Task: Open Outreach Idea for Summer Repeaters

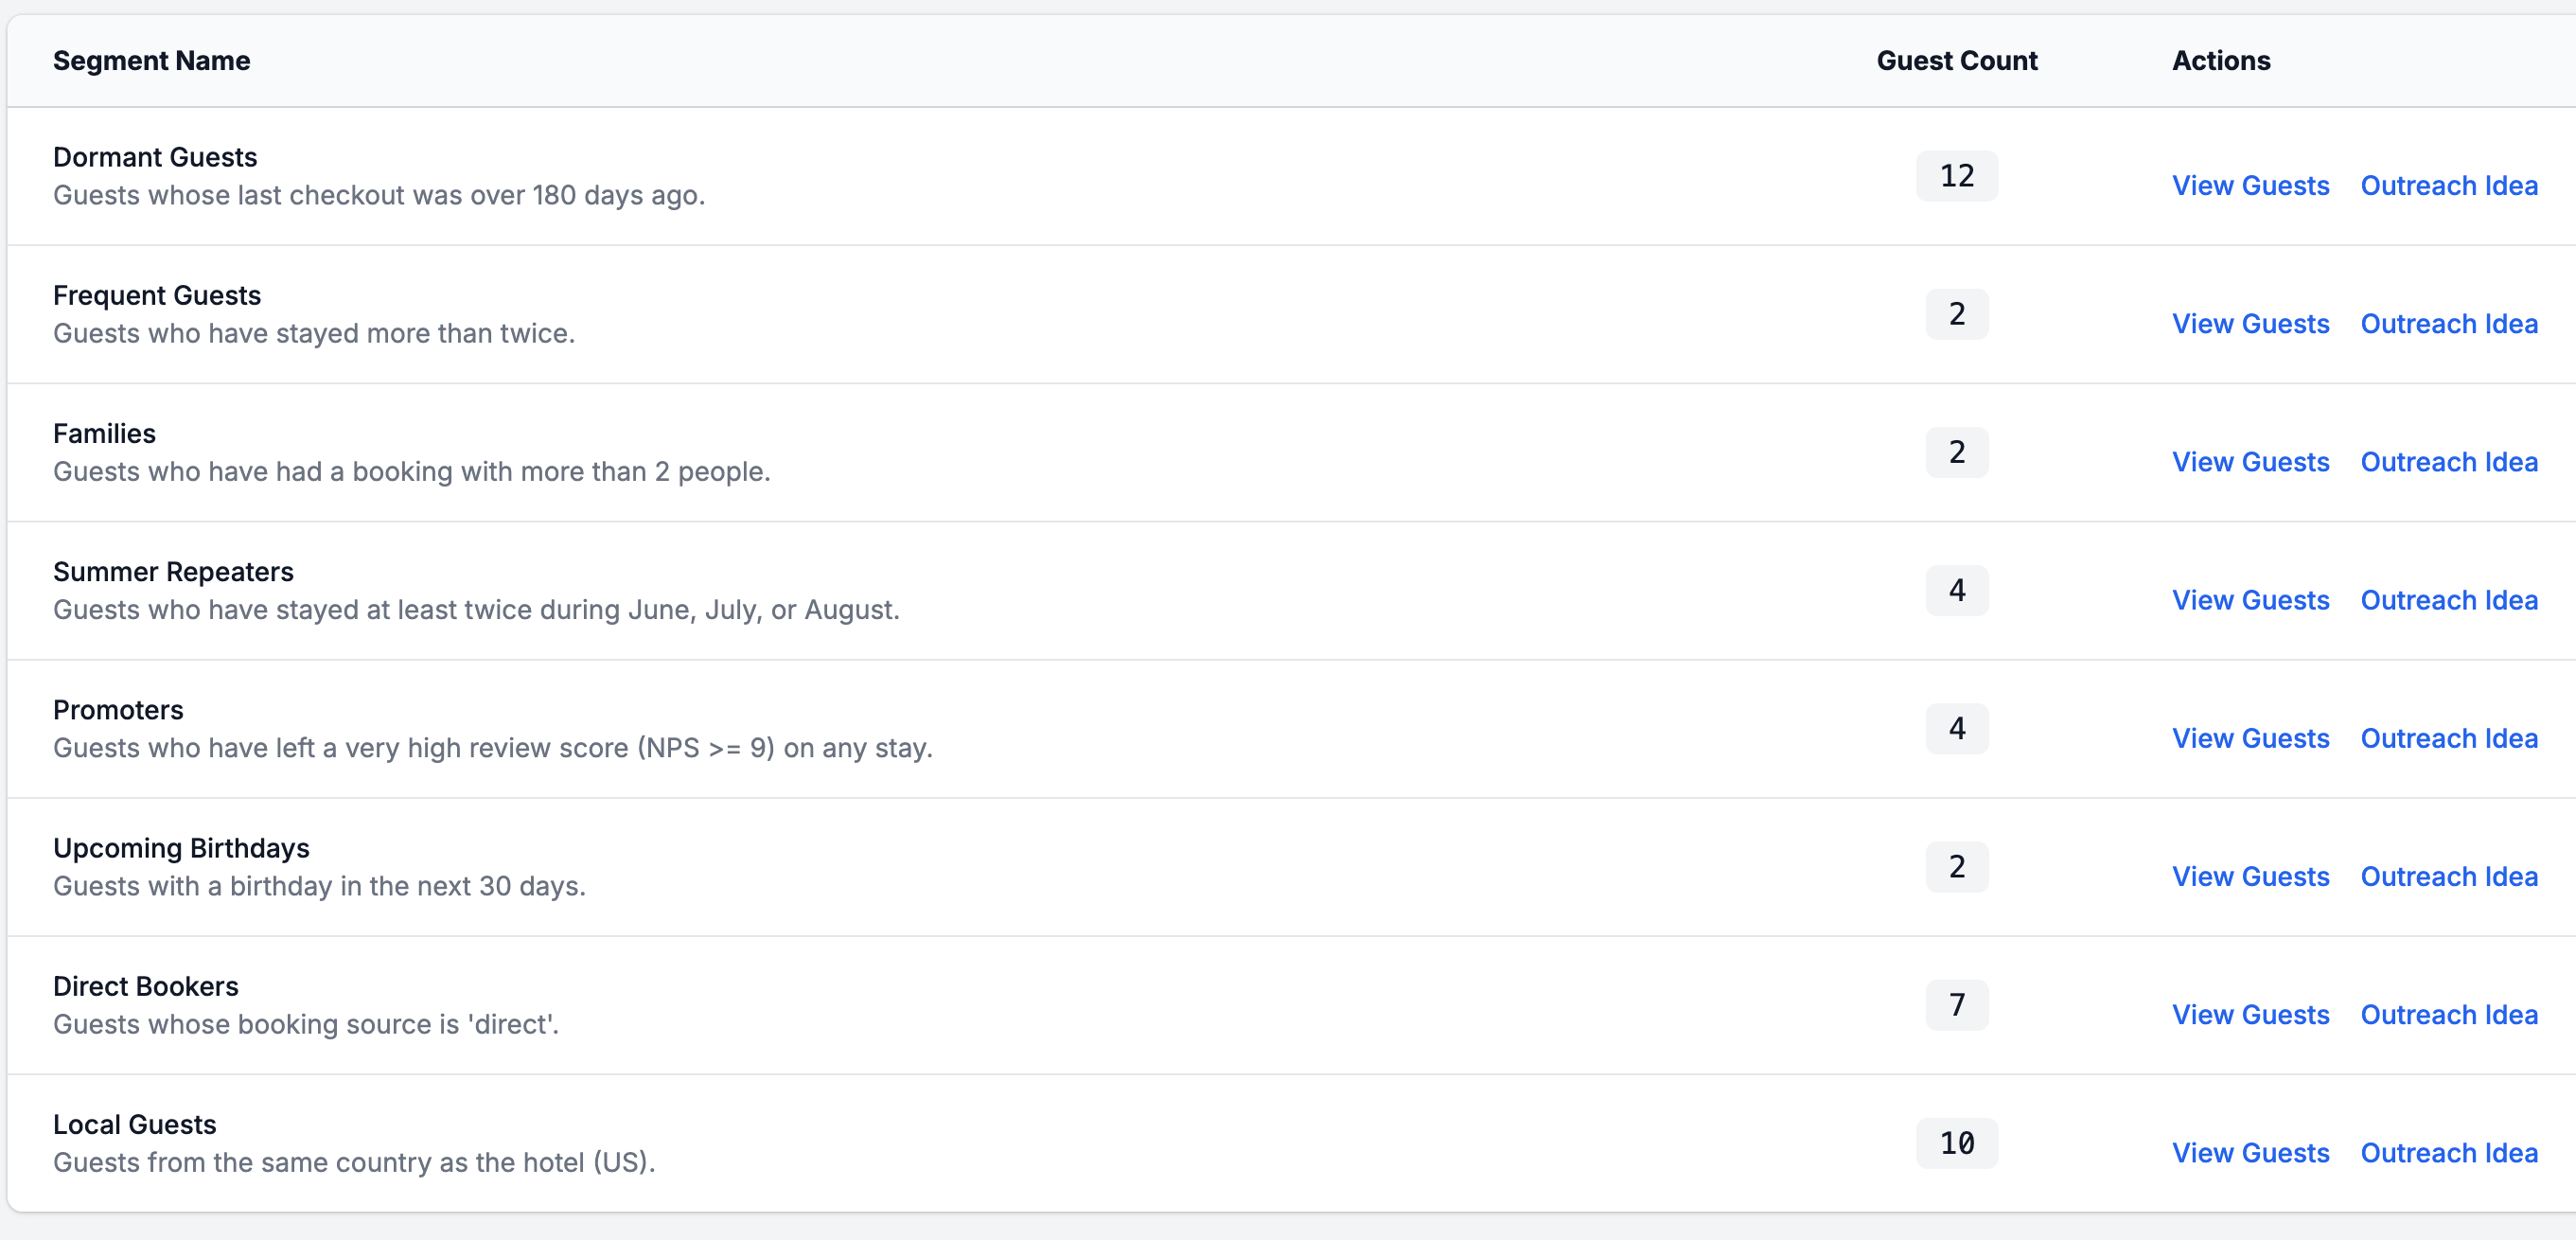Action: (x=2450, y=600)
